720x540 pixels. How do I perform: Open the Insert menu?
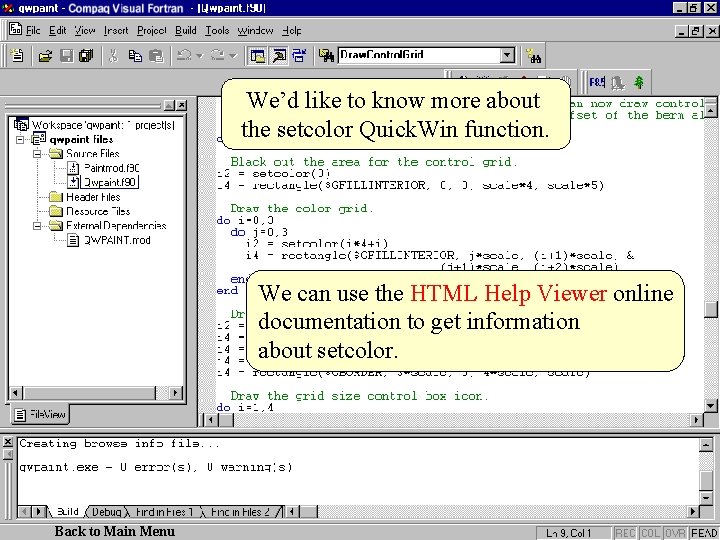click(116, 30)
